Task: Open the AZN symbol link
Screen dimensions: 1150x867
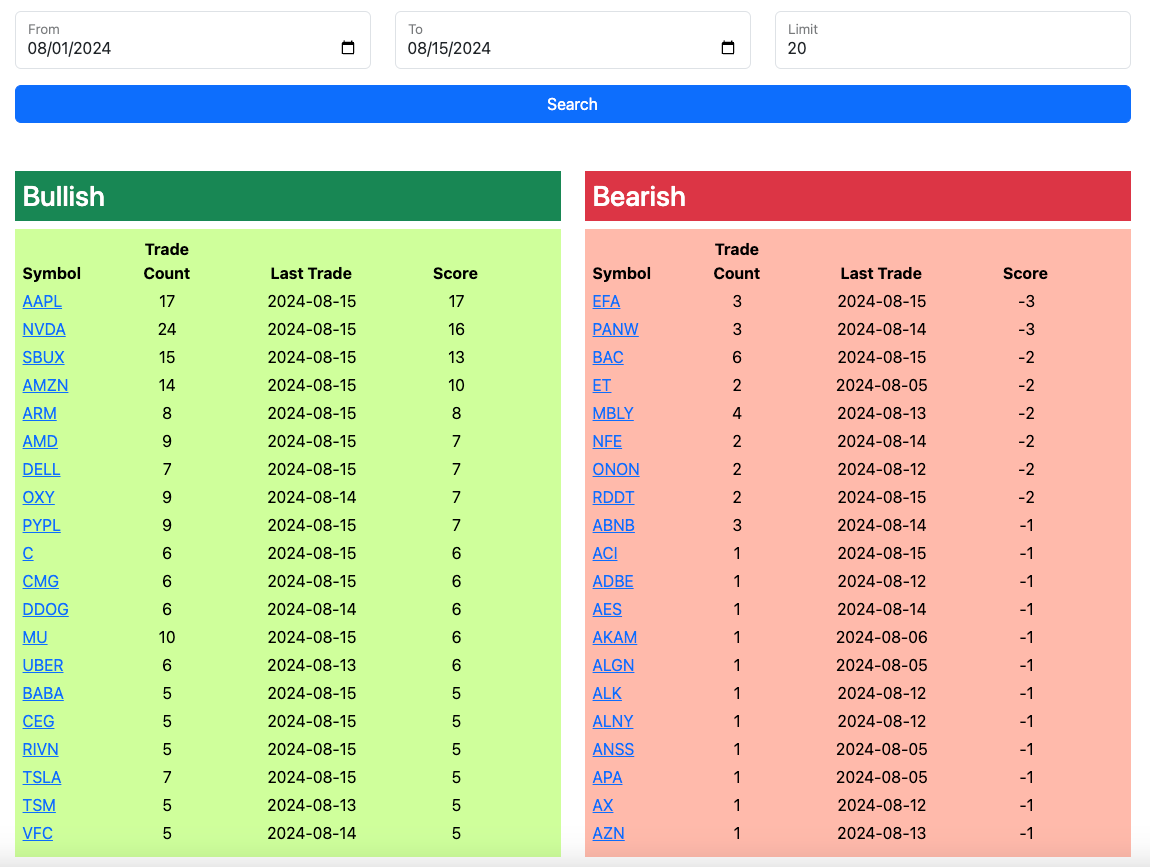Action: [609, 833]
